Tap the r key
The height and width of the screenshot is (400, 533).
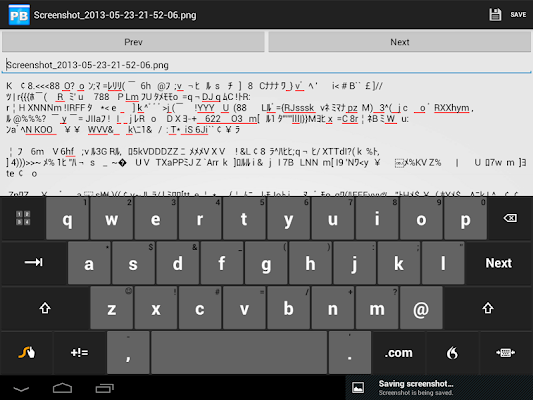click(x=200, y=219)
